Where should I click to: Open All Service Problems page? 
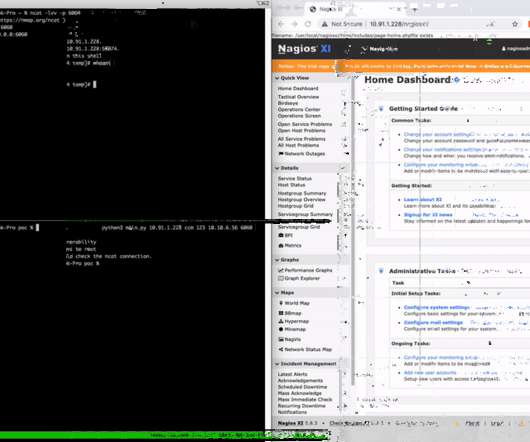[301, 139]
